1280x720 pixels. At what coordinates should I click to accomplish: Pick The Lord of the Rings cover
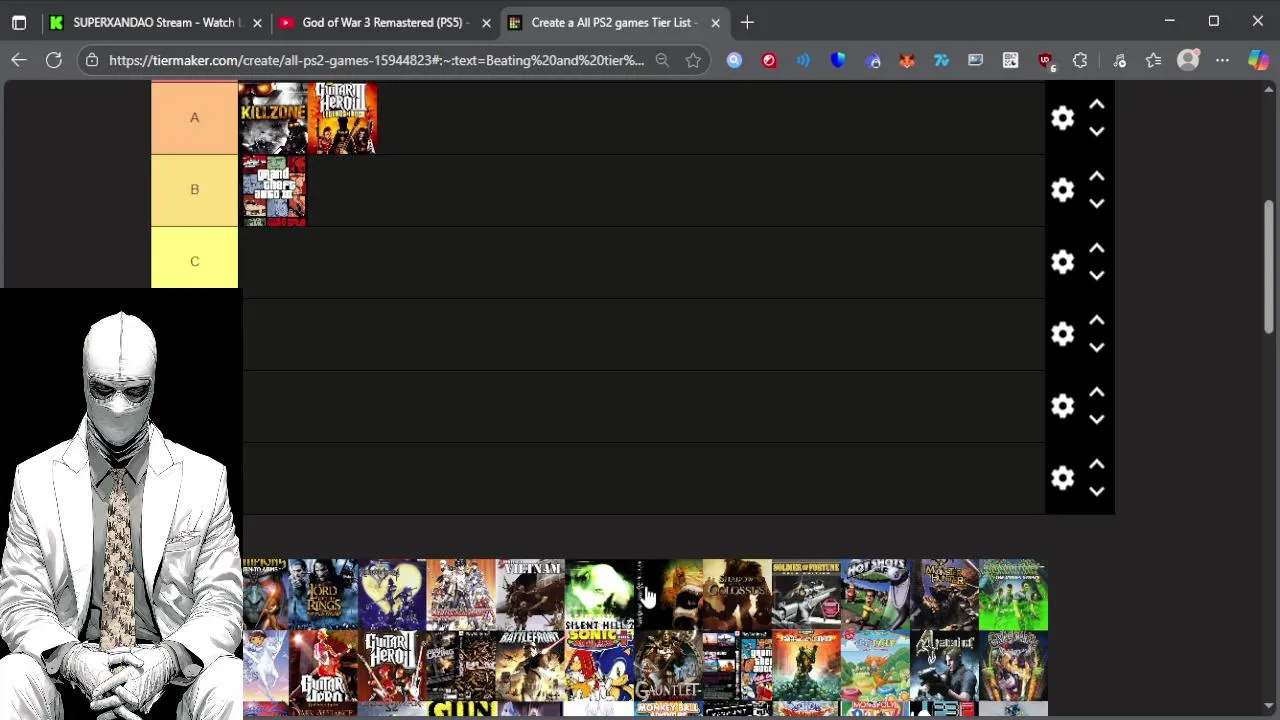coord(323,594)
